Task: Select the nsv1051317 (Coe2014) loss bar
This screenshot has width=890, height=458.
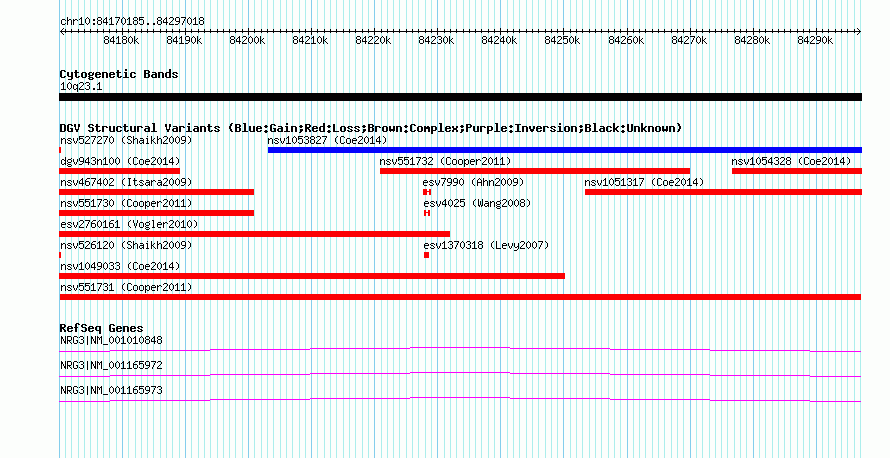Action: coord(723,192)
